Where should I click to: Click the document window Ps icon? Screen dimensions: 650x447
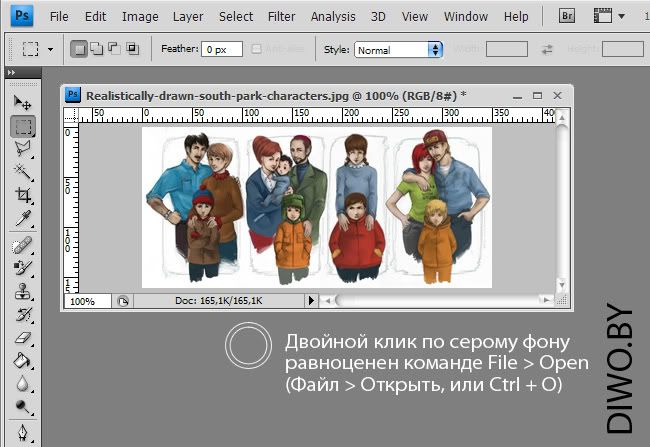coord(73,95)
